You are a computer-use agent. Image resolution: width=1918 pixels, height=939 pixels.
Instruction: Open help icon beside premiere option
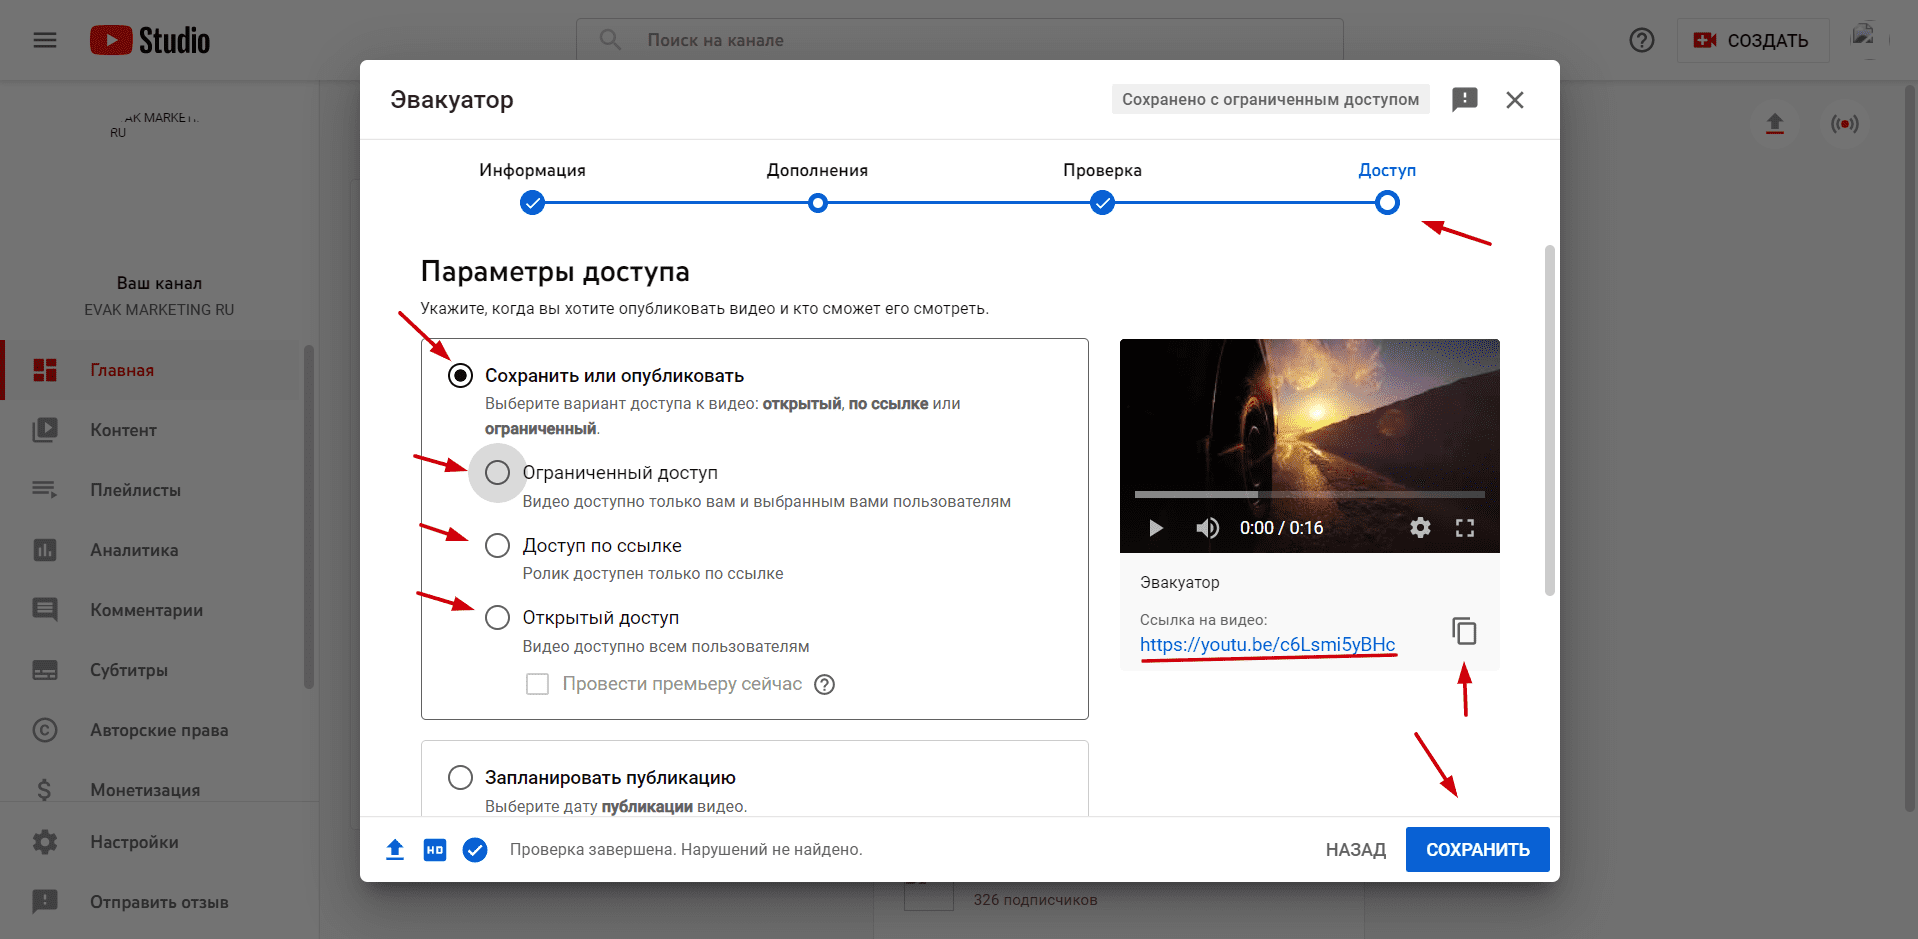pos(824,685)
